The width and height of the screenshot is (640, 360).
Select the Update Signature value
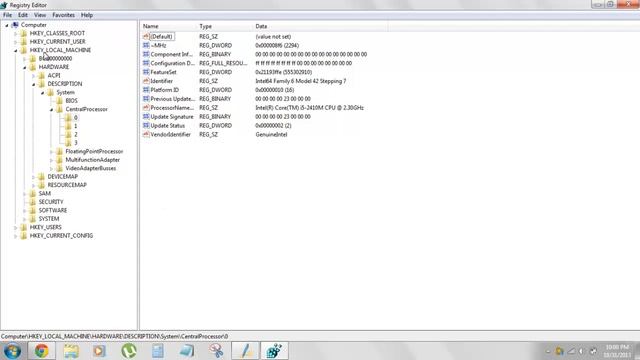point(172,117)
